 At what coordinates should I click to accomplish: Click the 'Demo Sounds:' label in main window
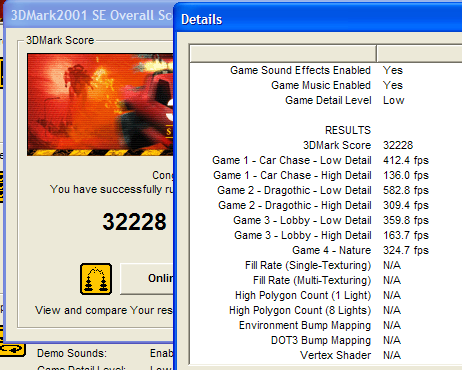[72, 353]
